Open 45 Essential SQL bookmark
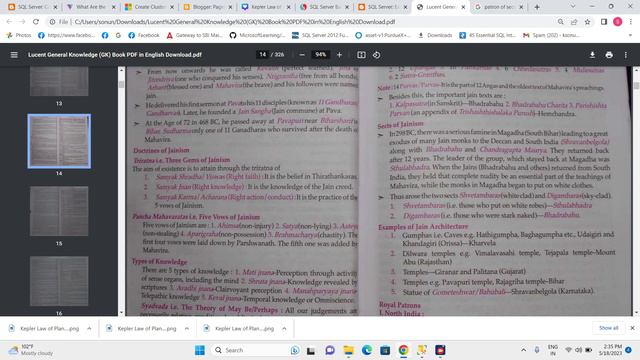 487,36
